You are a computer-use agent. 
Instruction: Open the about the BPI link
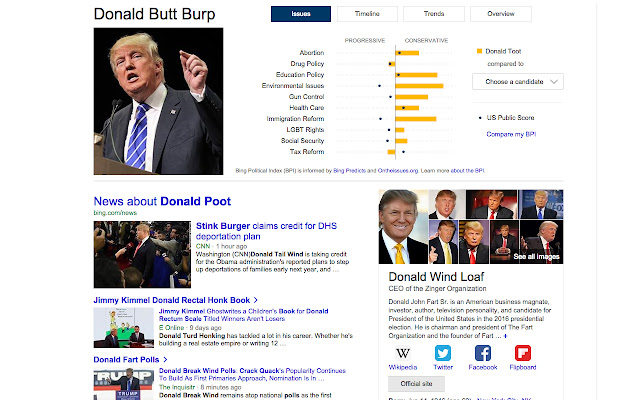point(467,171)
